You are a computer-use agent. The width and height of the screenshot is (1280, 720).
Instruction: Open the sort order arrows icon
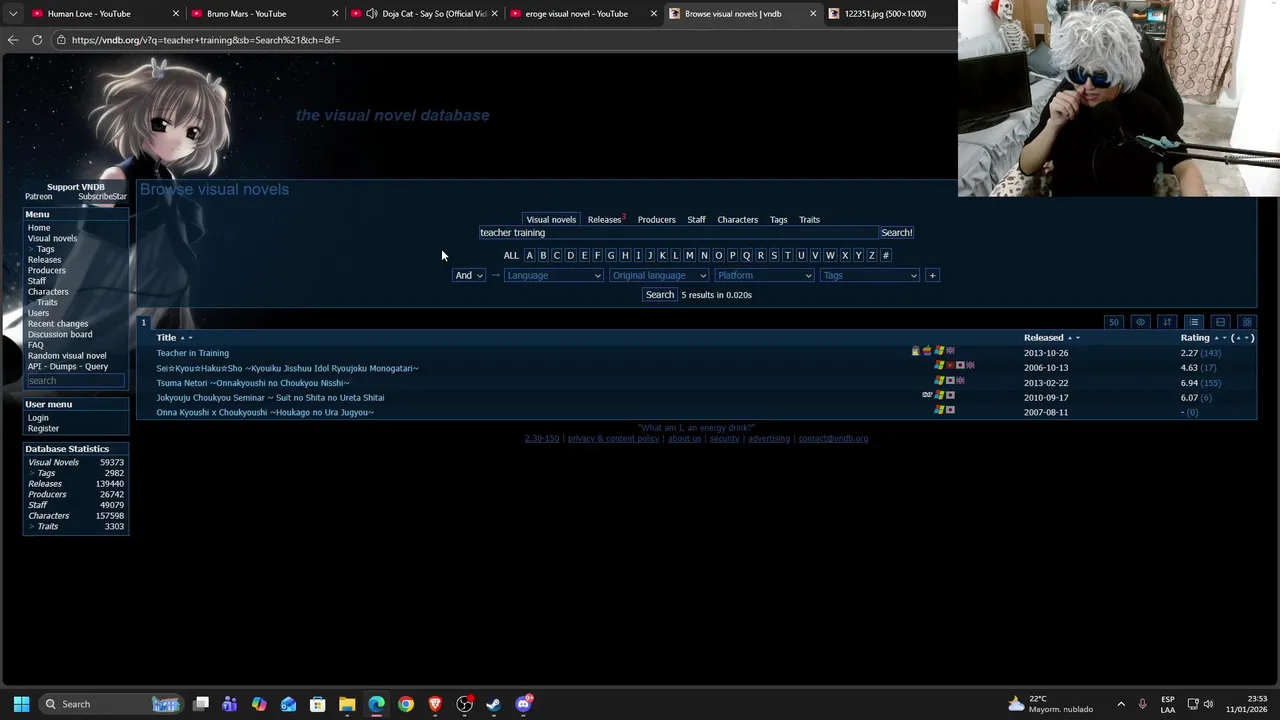pyautogui.click(x=1167, y=322)
